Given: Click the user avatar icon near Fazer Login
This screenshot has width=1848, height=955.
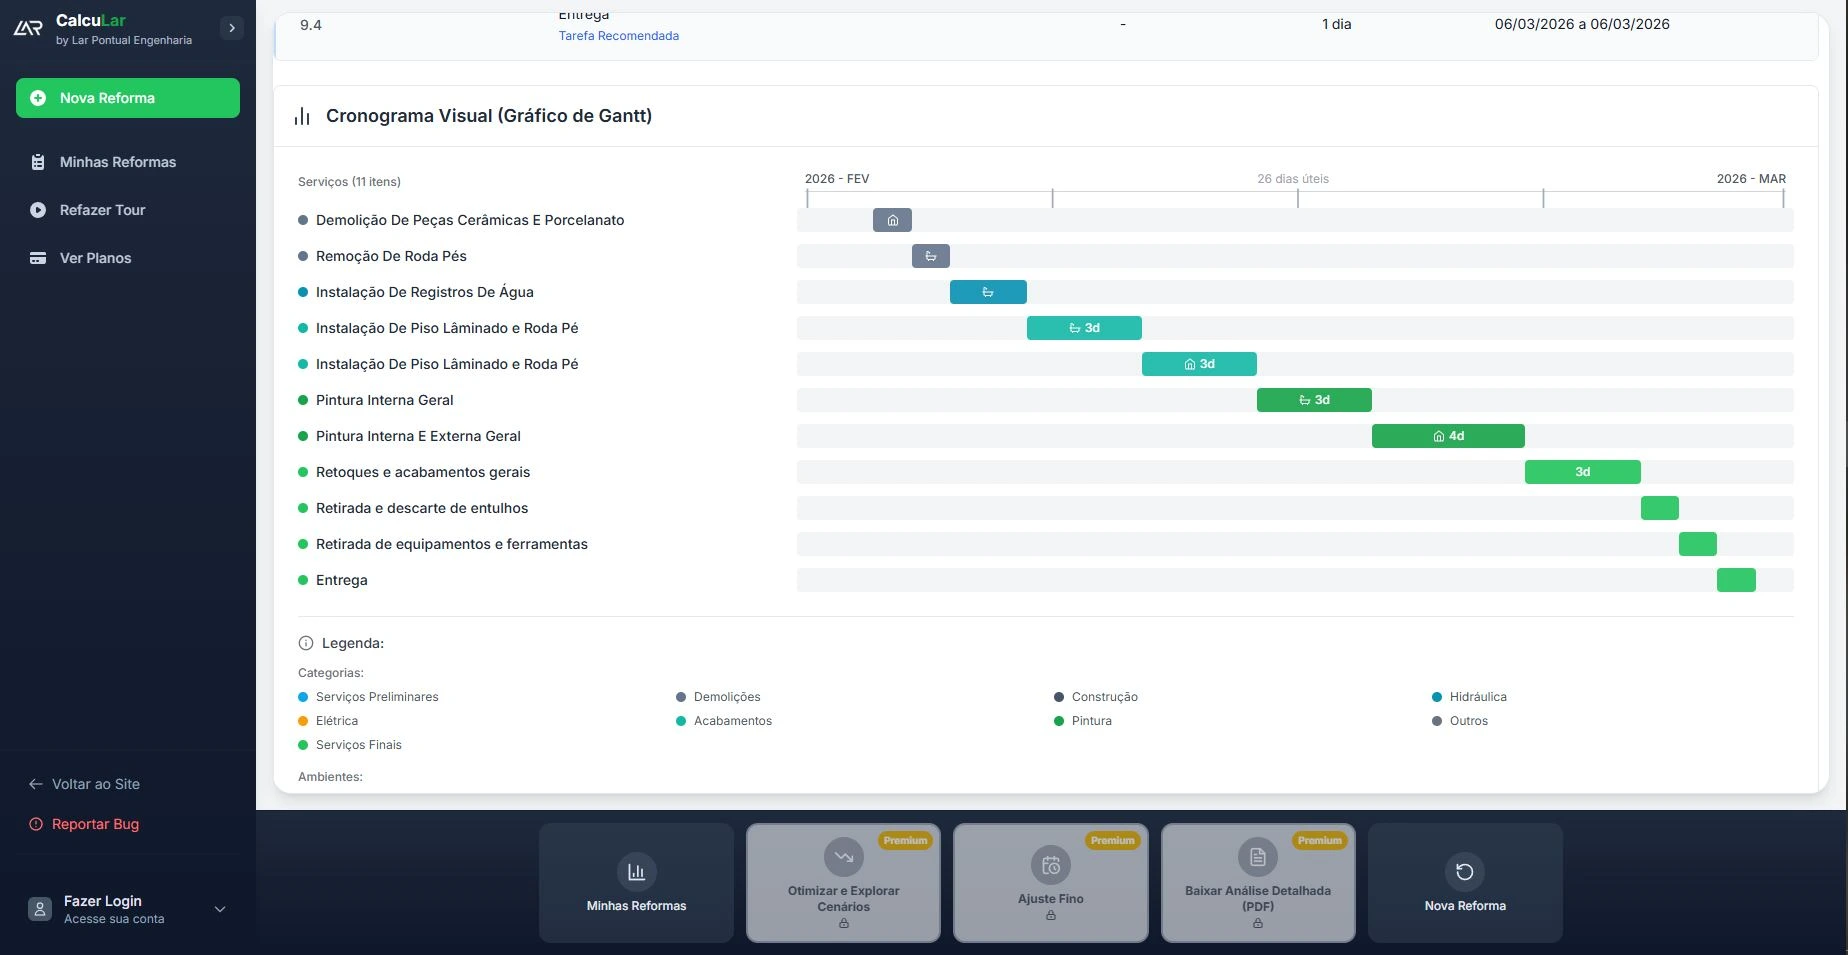Looking at the screenshot, I should tap(38, 909).
